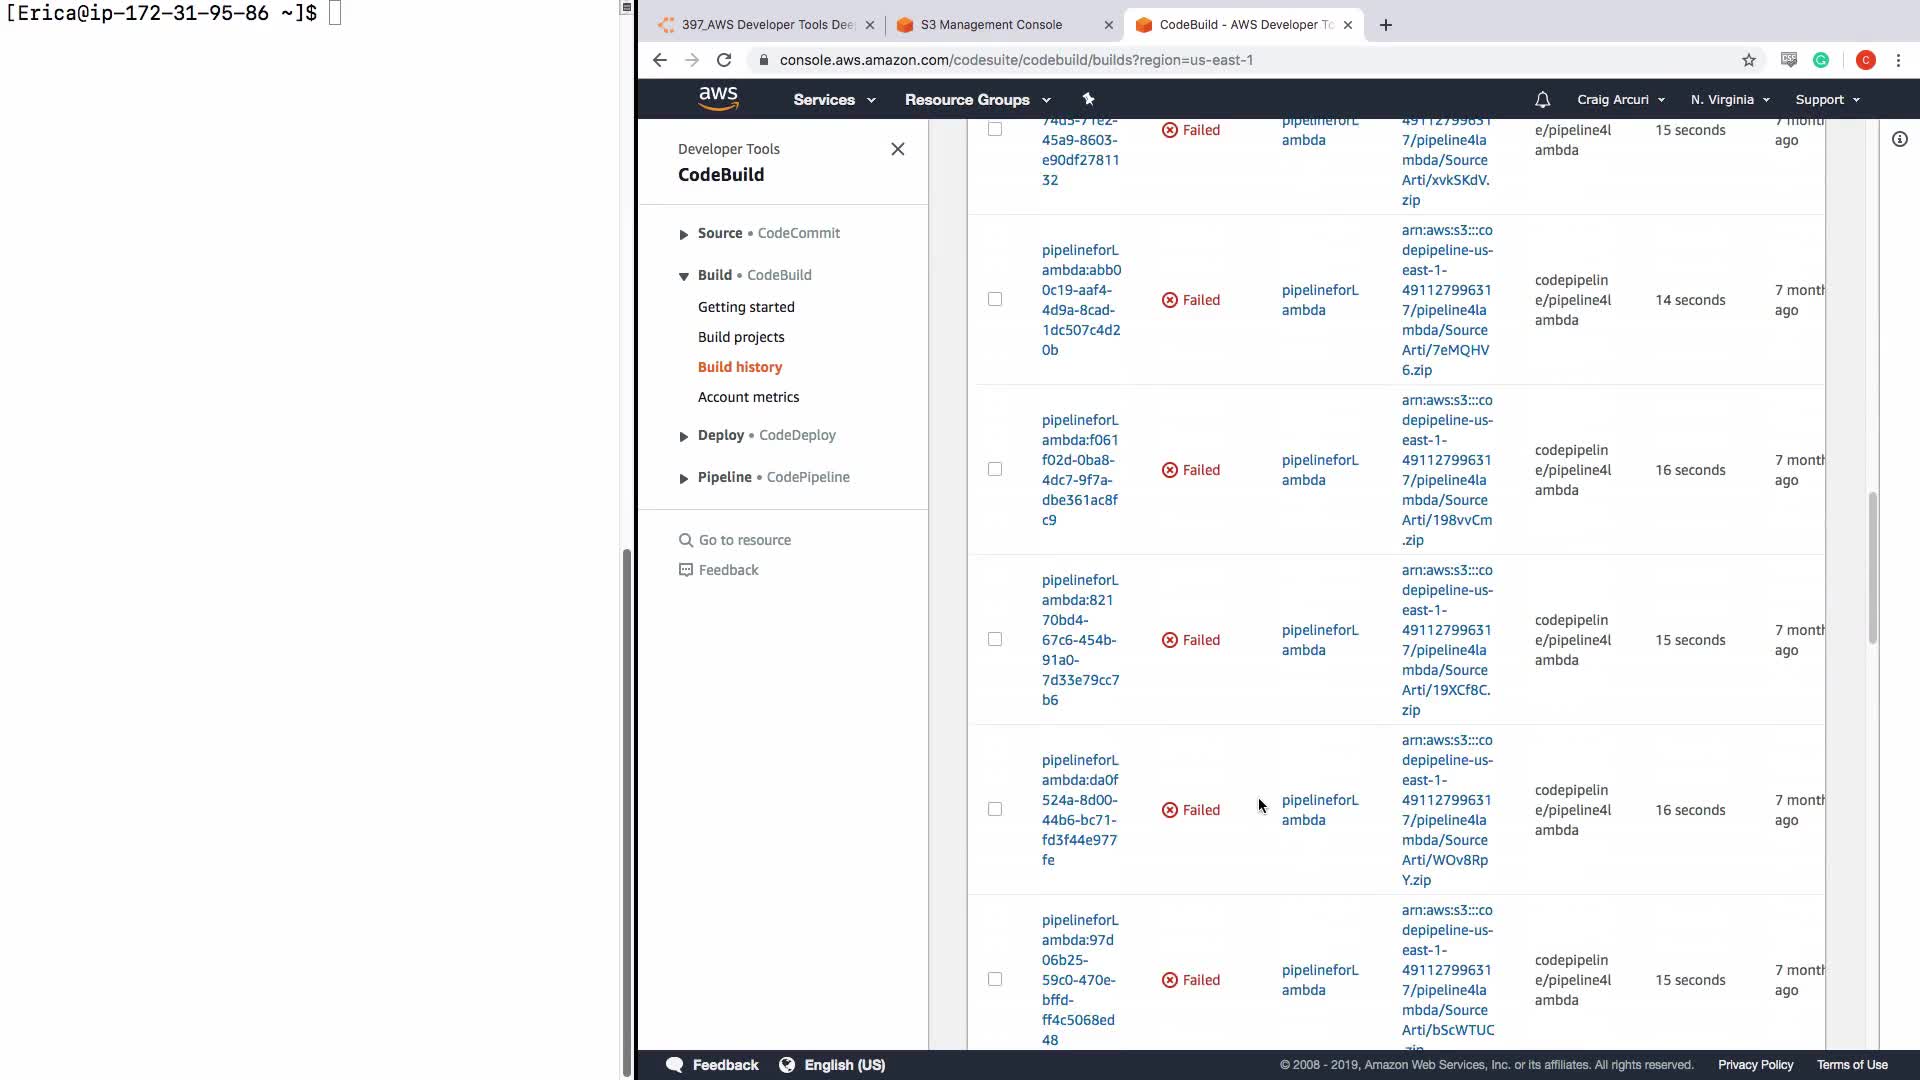
Task: Open build run pipelineforLambda:82170bd4 link
Action: 1080,640
